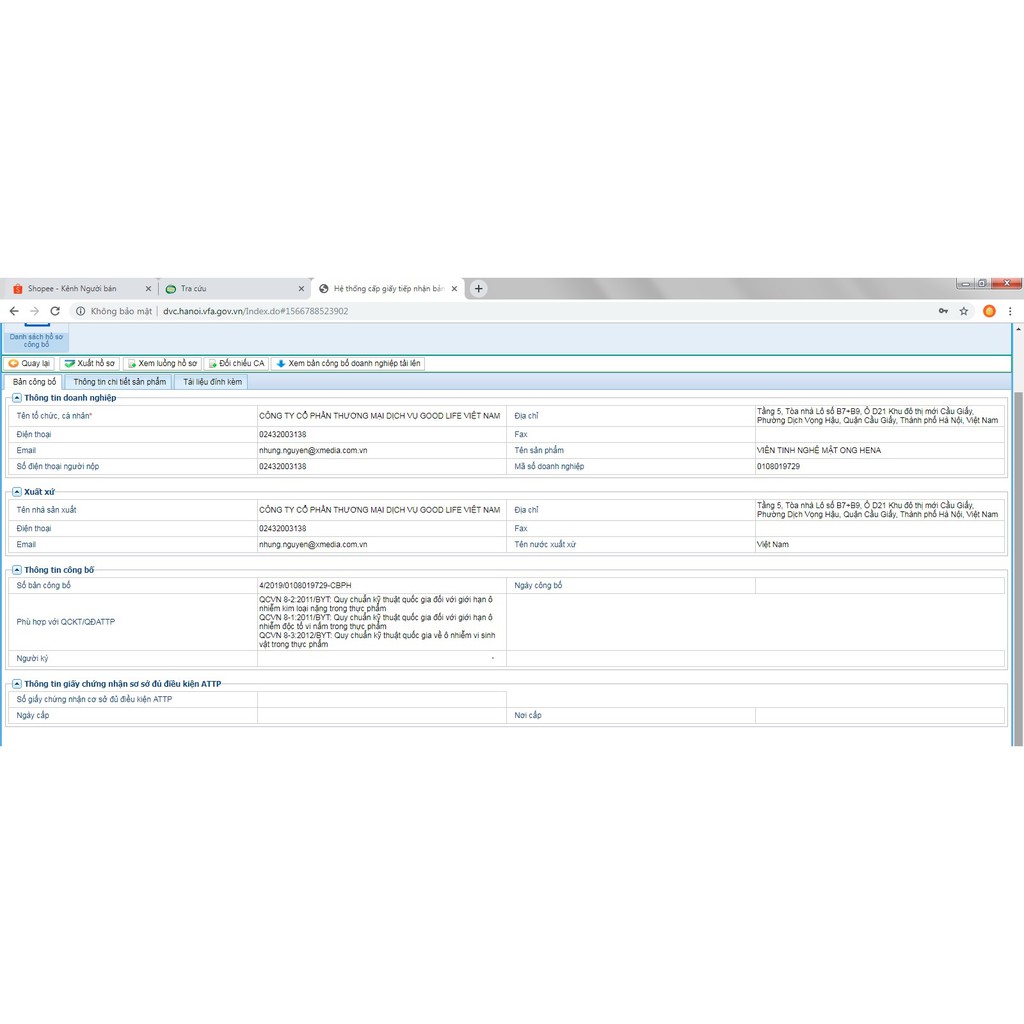The height and width of the screenshot is (1024, 1024).
Task: Click the site security info icon
Action: (x=81, y=311)
